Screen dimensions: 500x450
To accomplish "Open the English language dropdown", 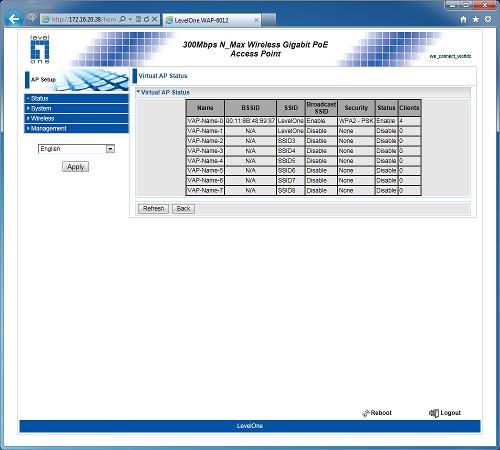I will (76, 149).
